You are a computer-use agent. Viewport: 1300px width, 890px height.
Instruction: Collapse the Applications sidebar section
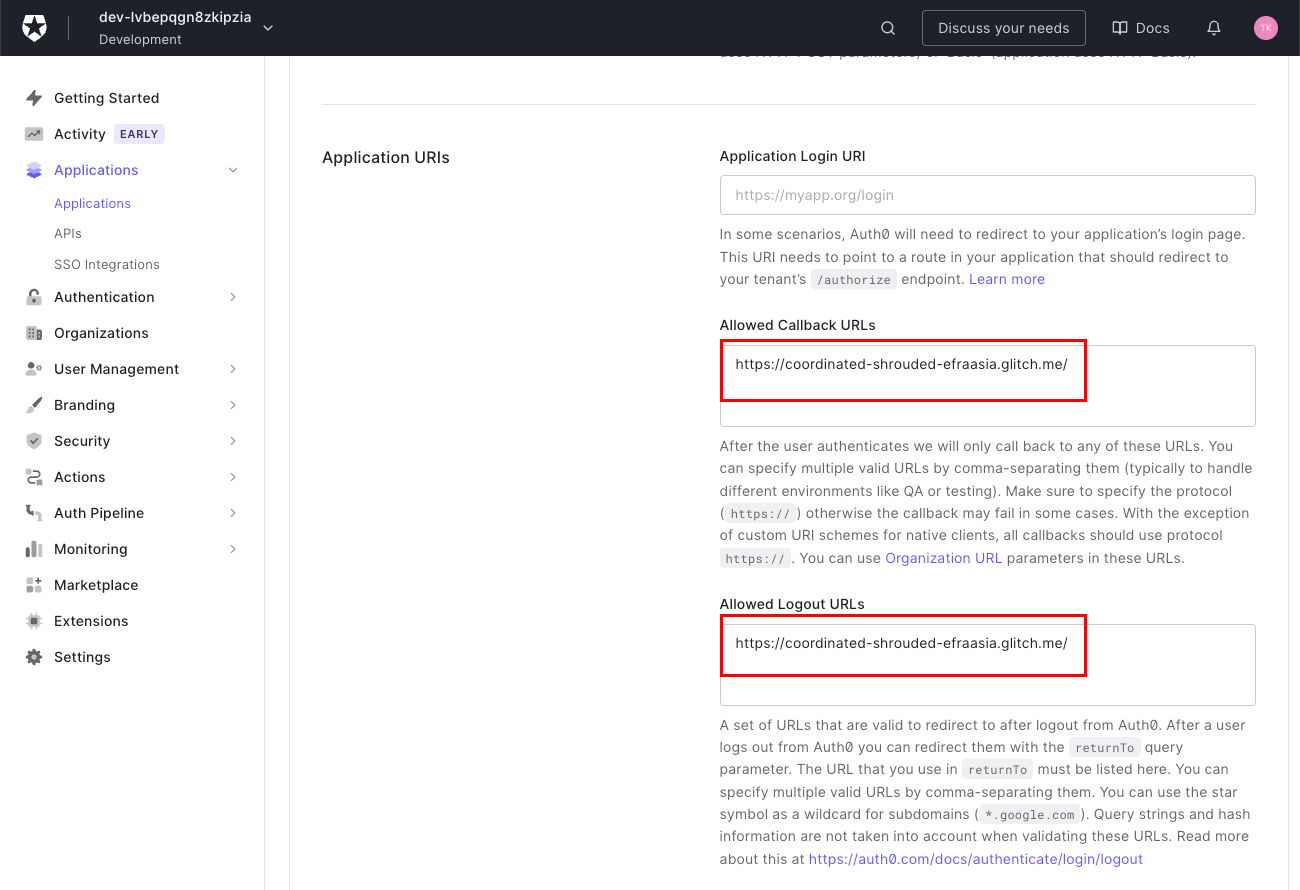point(233,170)
